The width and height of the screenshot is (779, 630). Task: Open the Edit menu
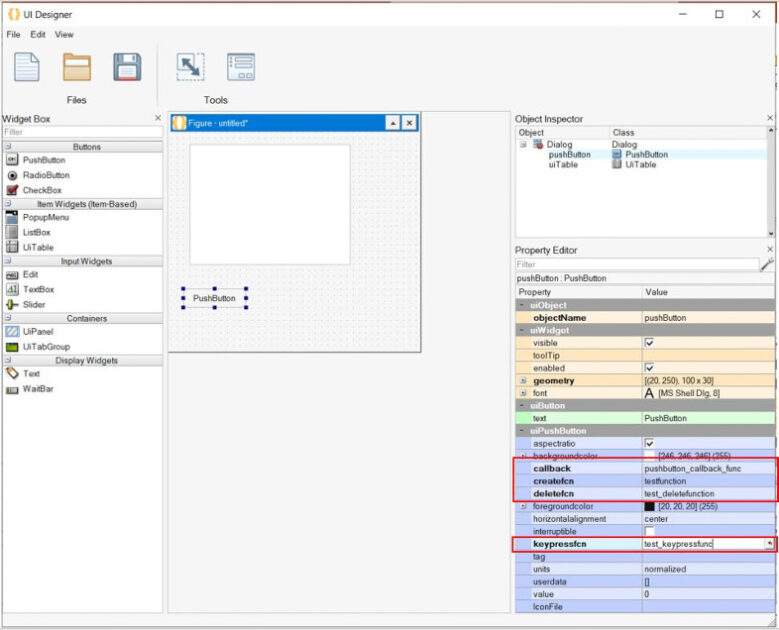click(38, 35)
